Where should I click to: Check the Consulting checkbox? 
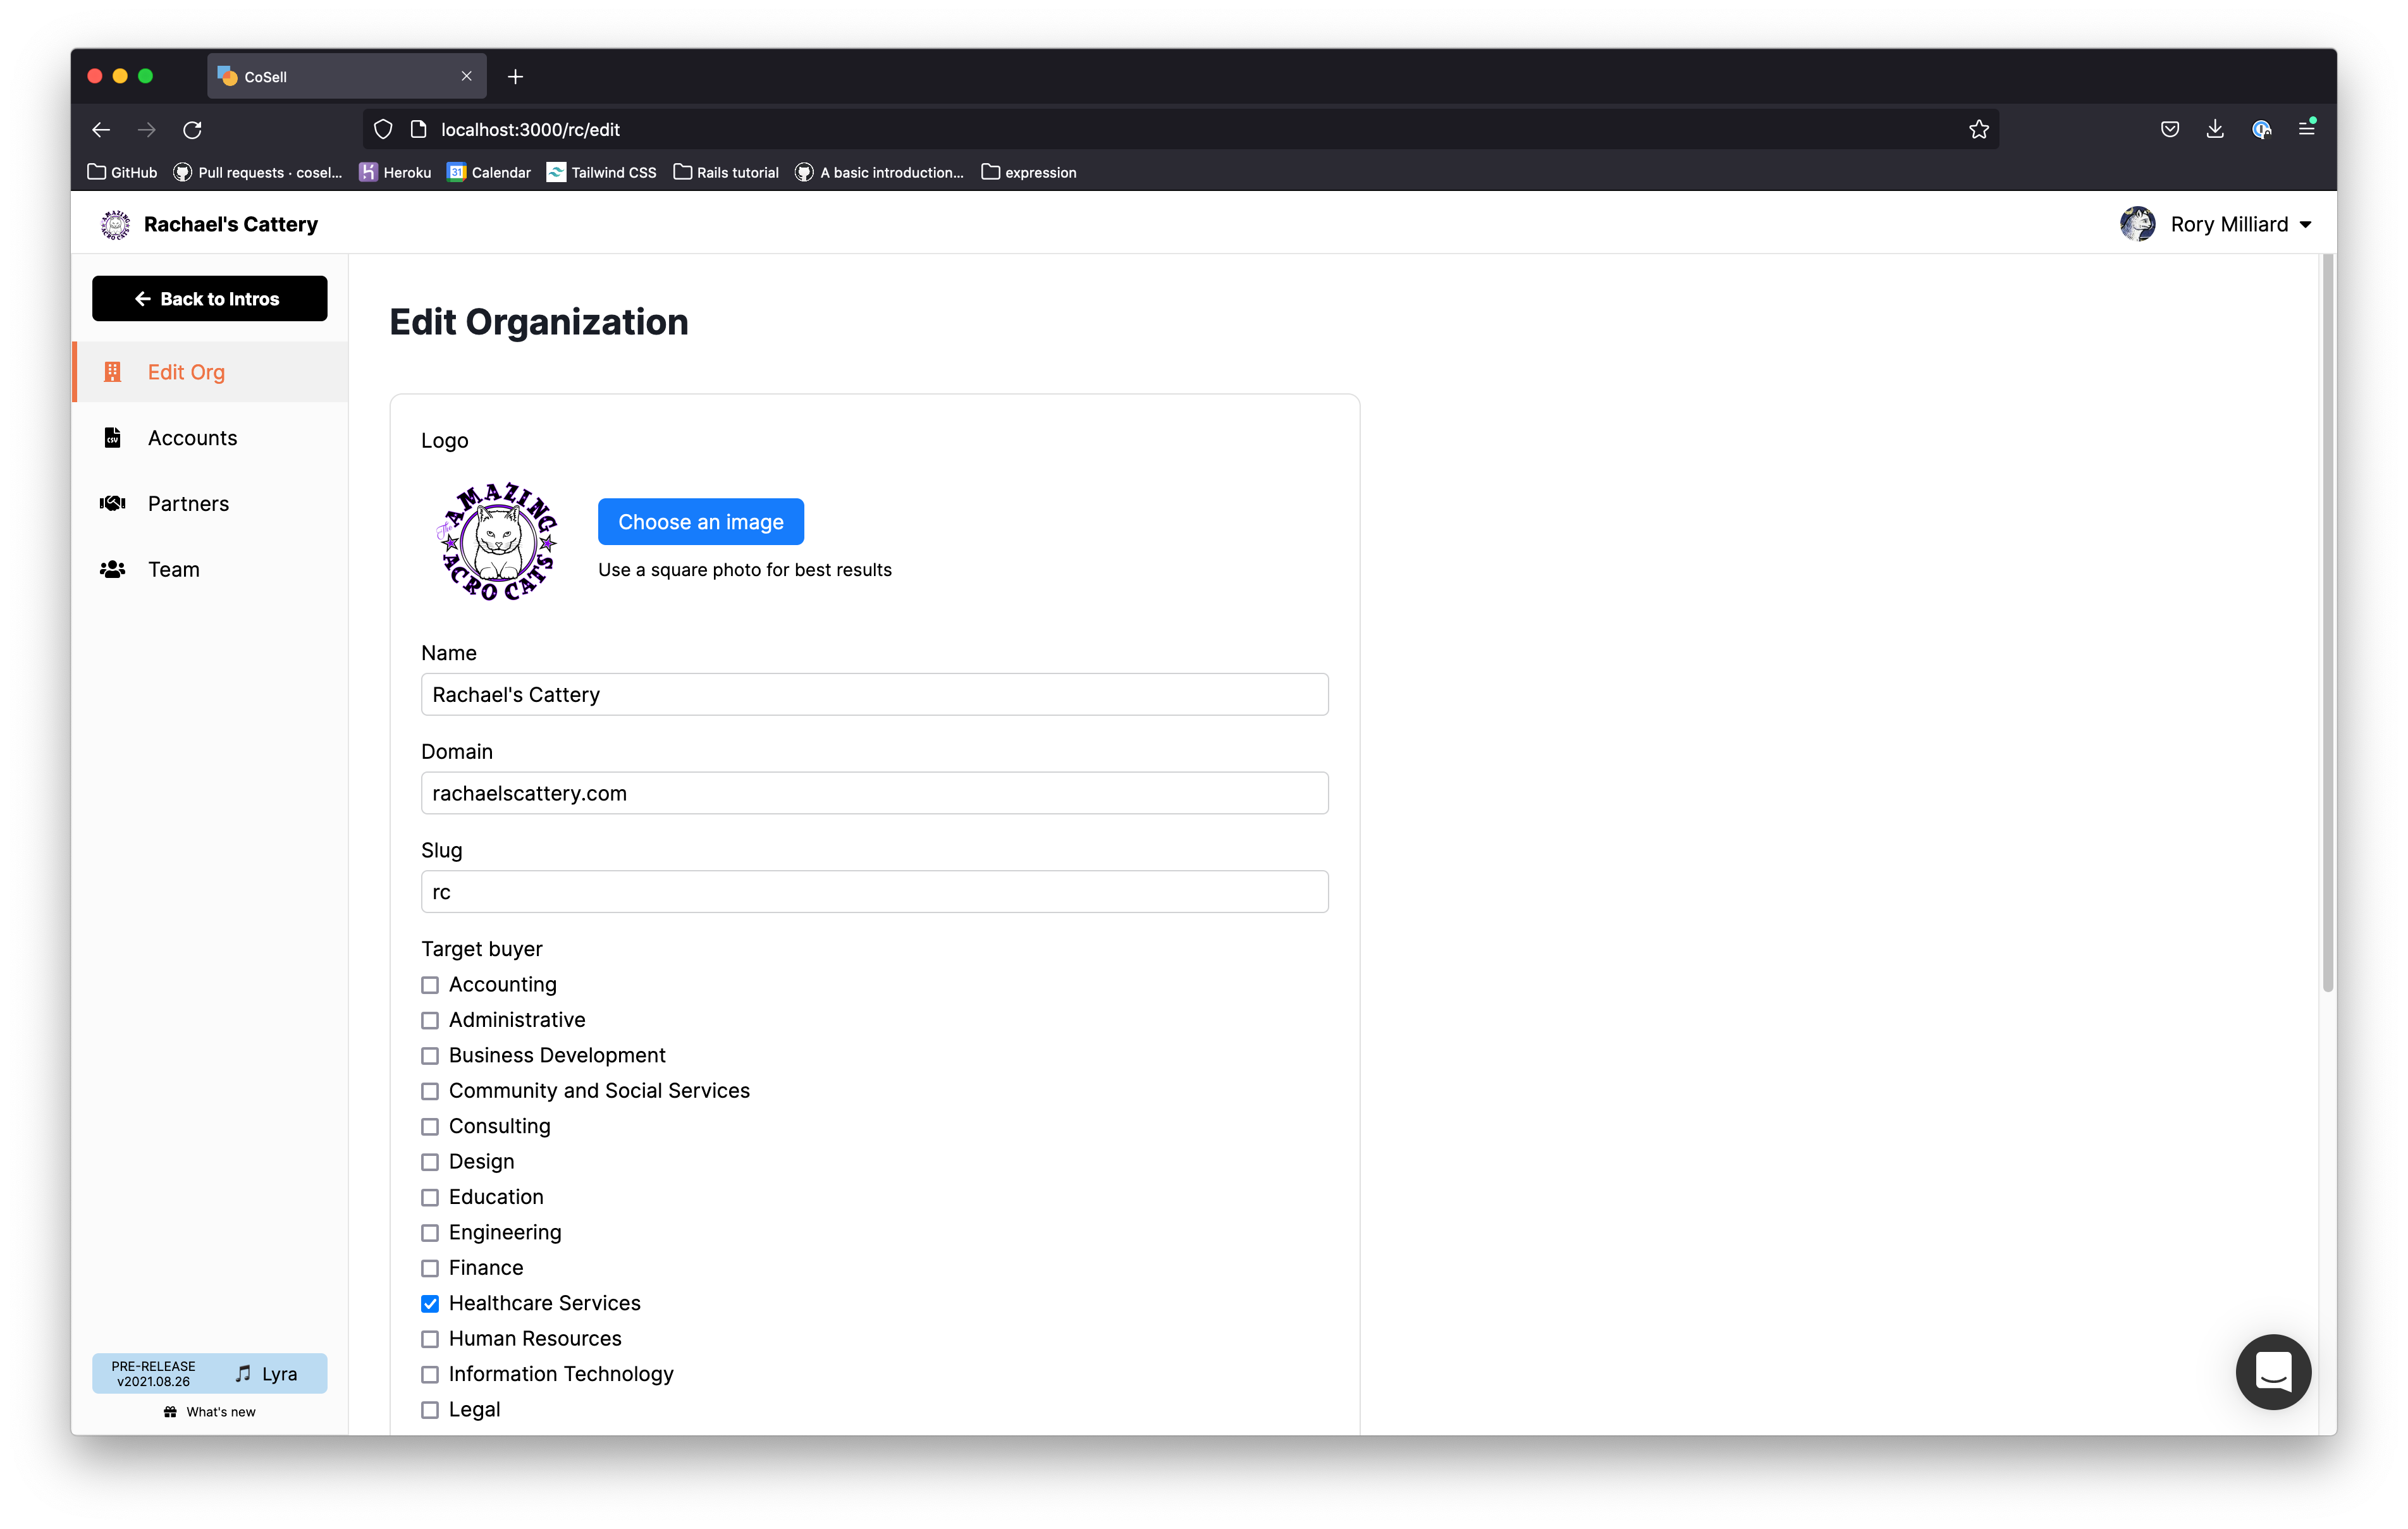(x=430, y=1127)
